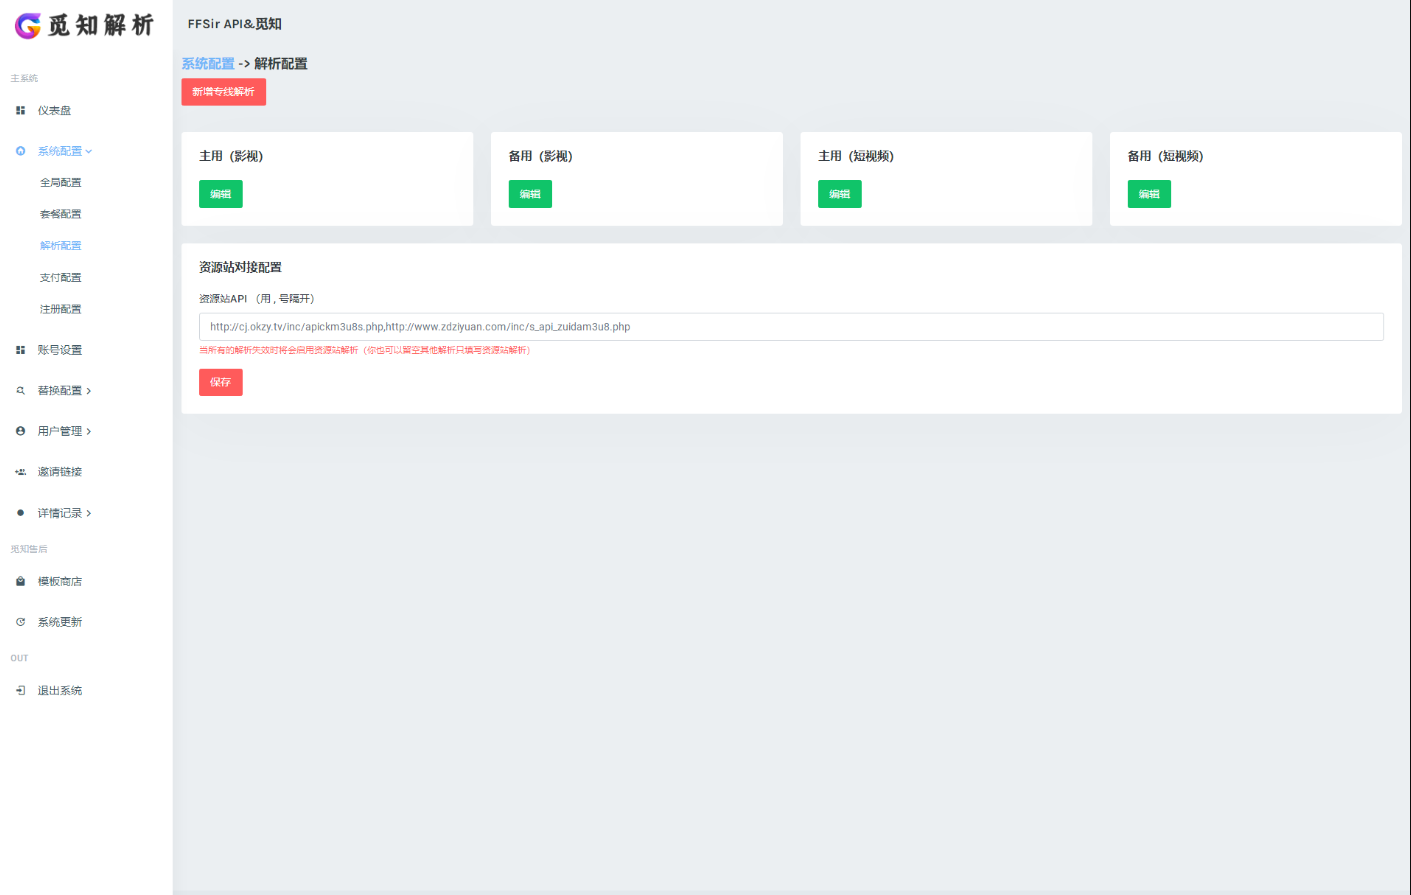Click the 仪表盘 dashboard icon
Screen dimensions: 1411x895
20,111
